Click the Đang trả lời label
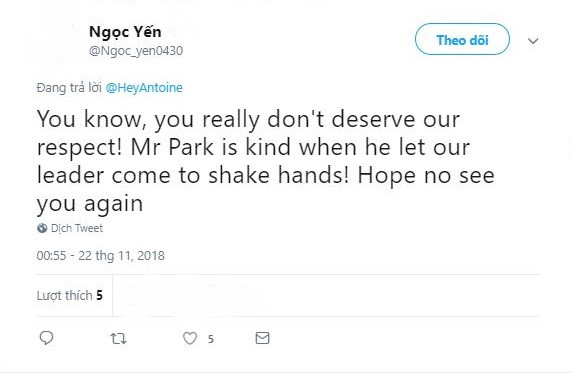 tap(69, 88)
